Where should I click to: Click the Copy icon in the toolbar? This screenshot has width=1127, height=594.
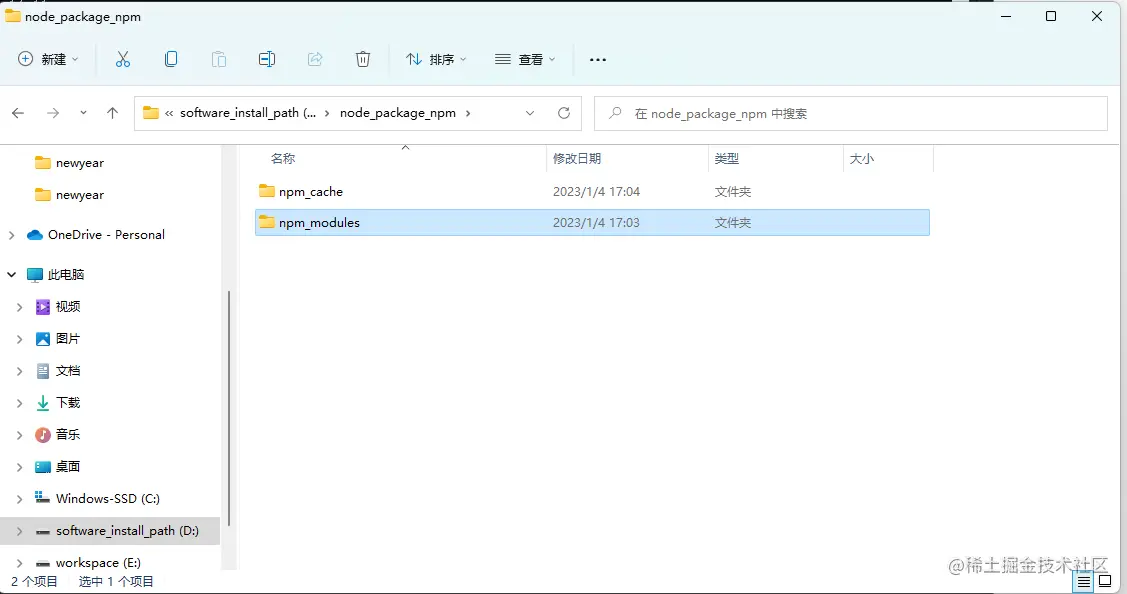[x=171, y=59]
